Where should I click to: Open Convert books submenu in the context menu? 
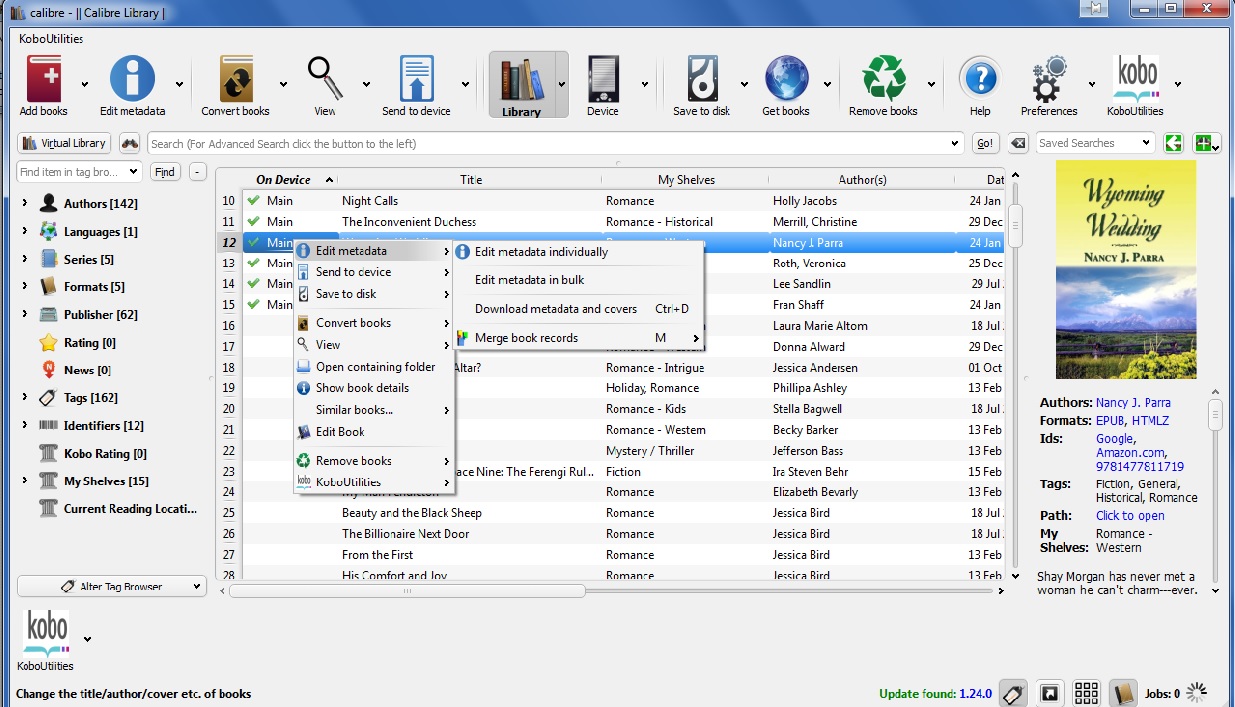[374, 323]
